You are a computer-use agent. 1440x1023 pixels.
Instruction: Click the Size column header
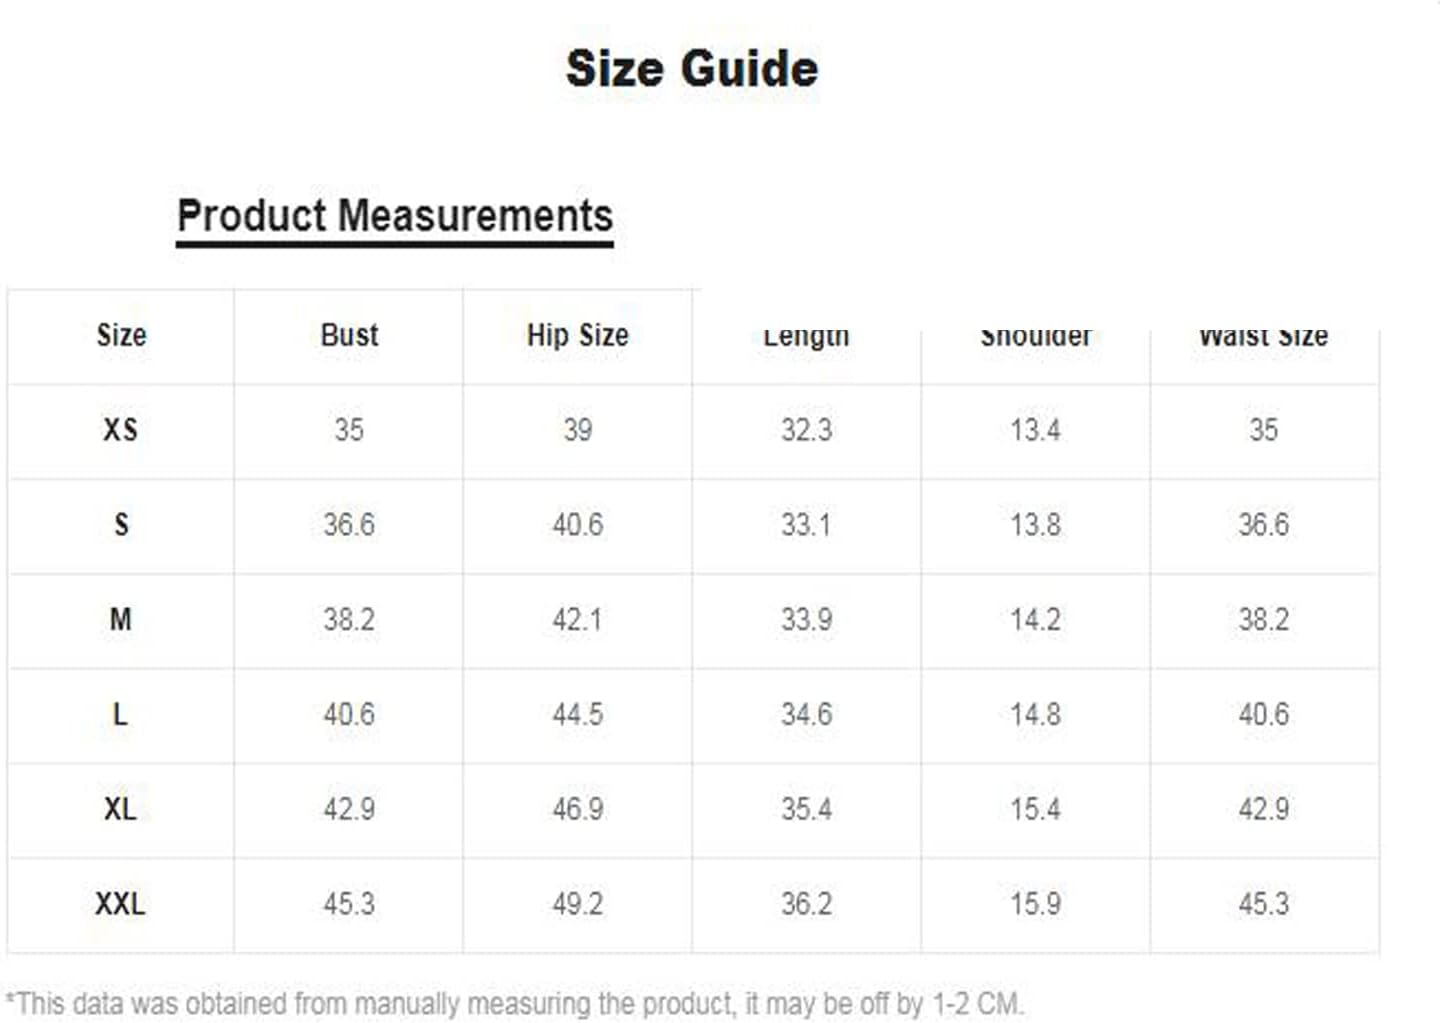(121, 335)
